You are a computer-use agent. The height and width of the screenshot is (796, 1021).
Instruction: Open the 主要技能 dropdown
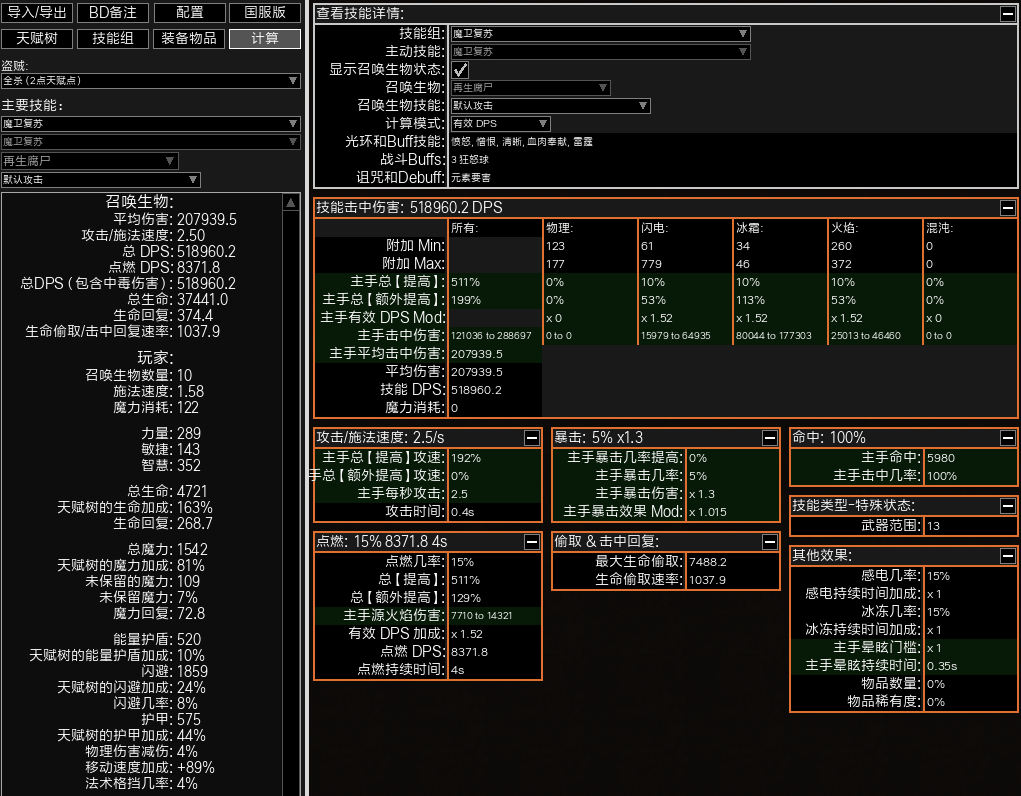click(150, 124)
